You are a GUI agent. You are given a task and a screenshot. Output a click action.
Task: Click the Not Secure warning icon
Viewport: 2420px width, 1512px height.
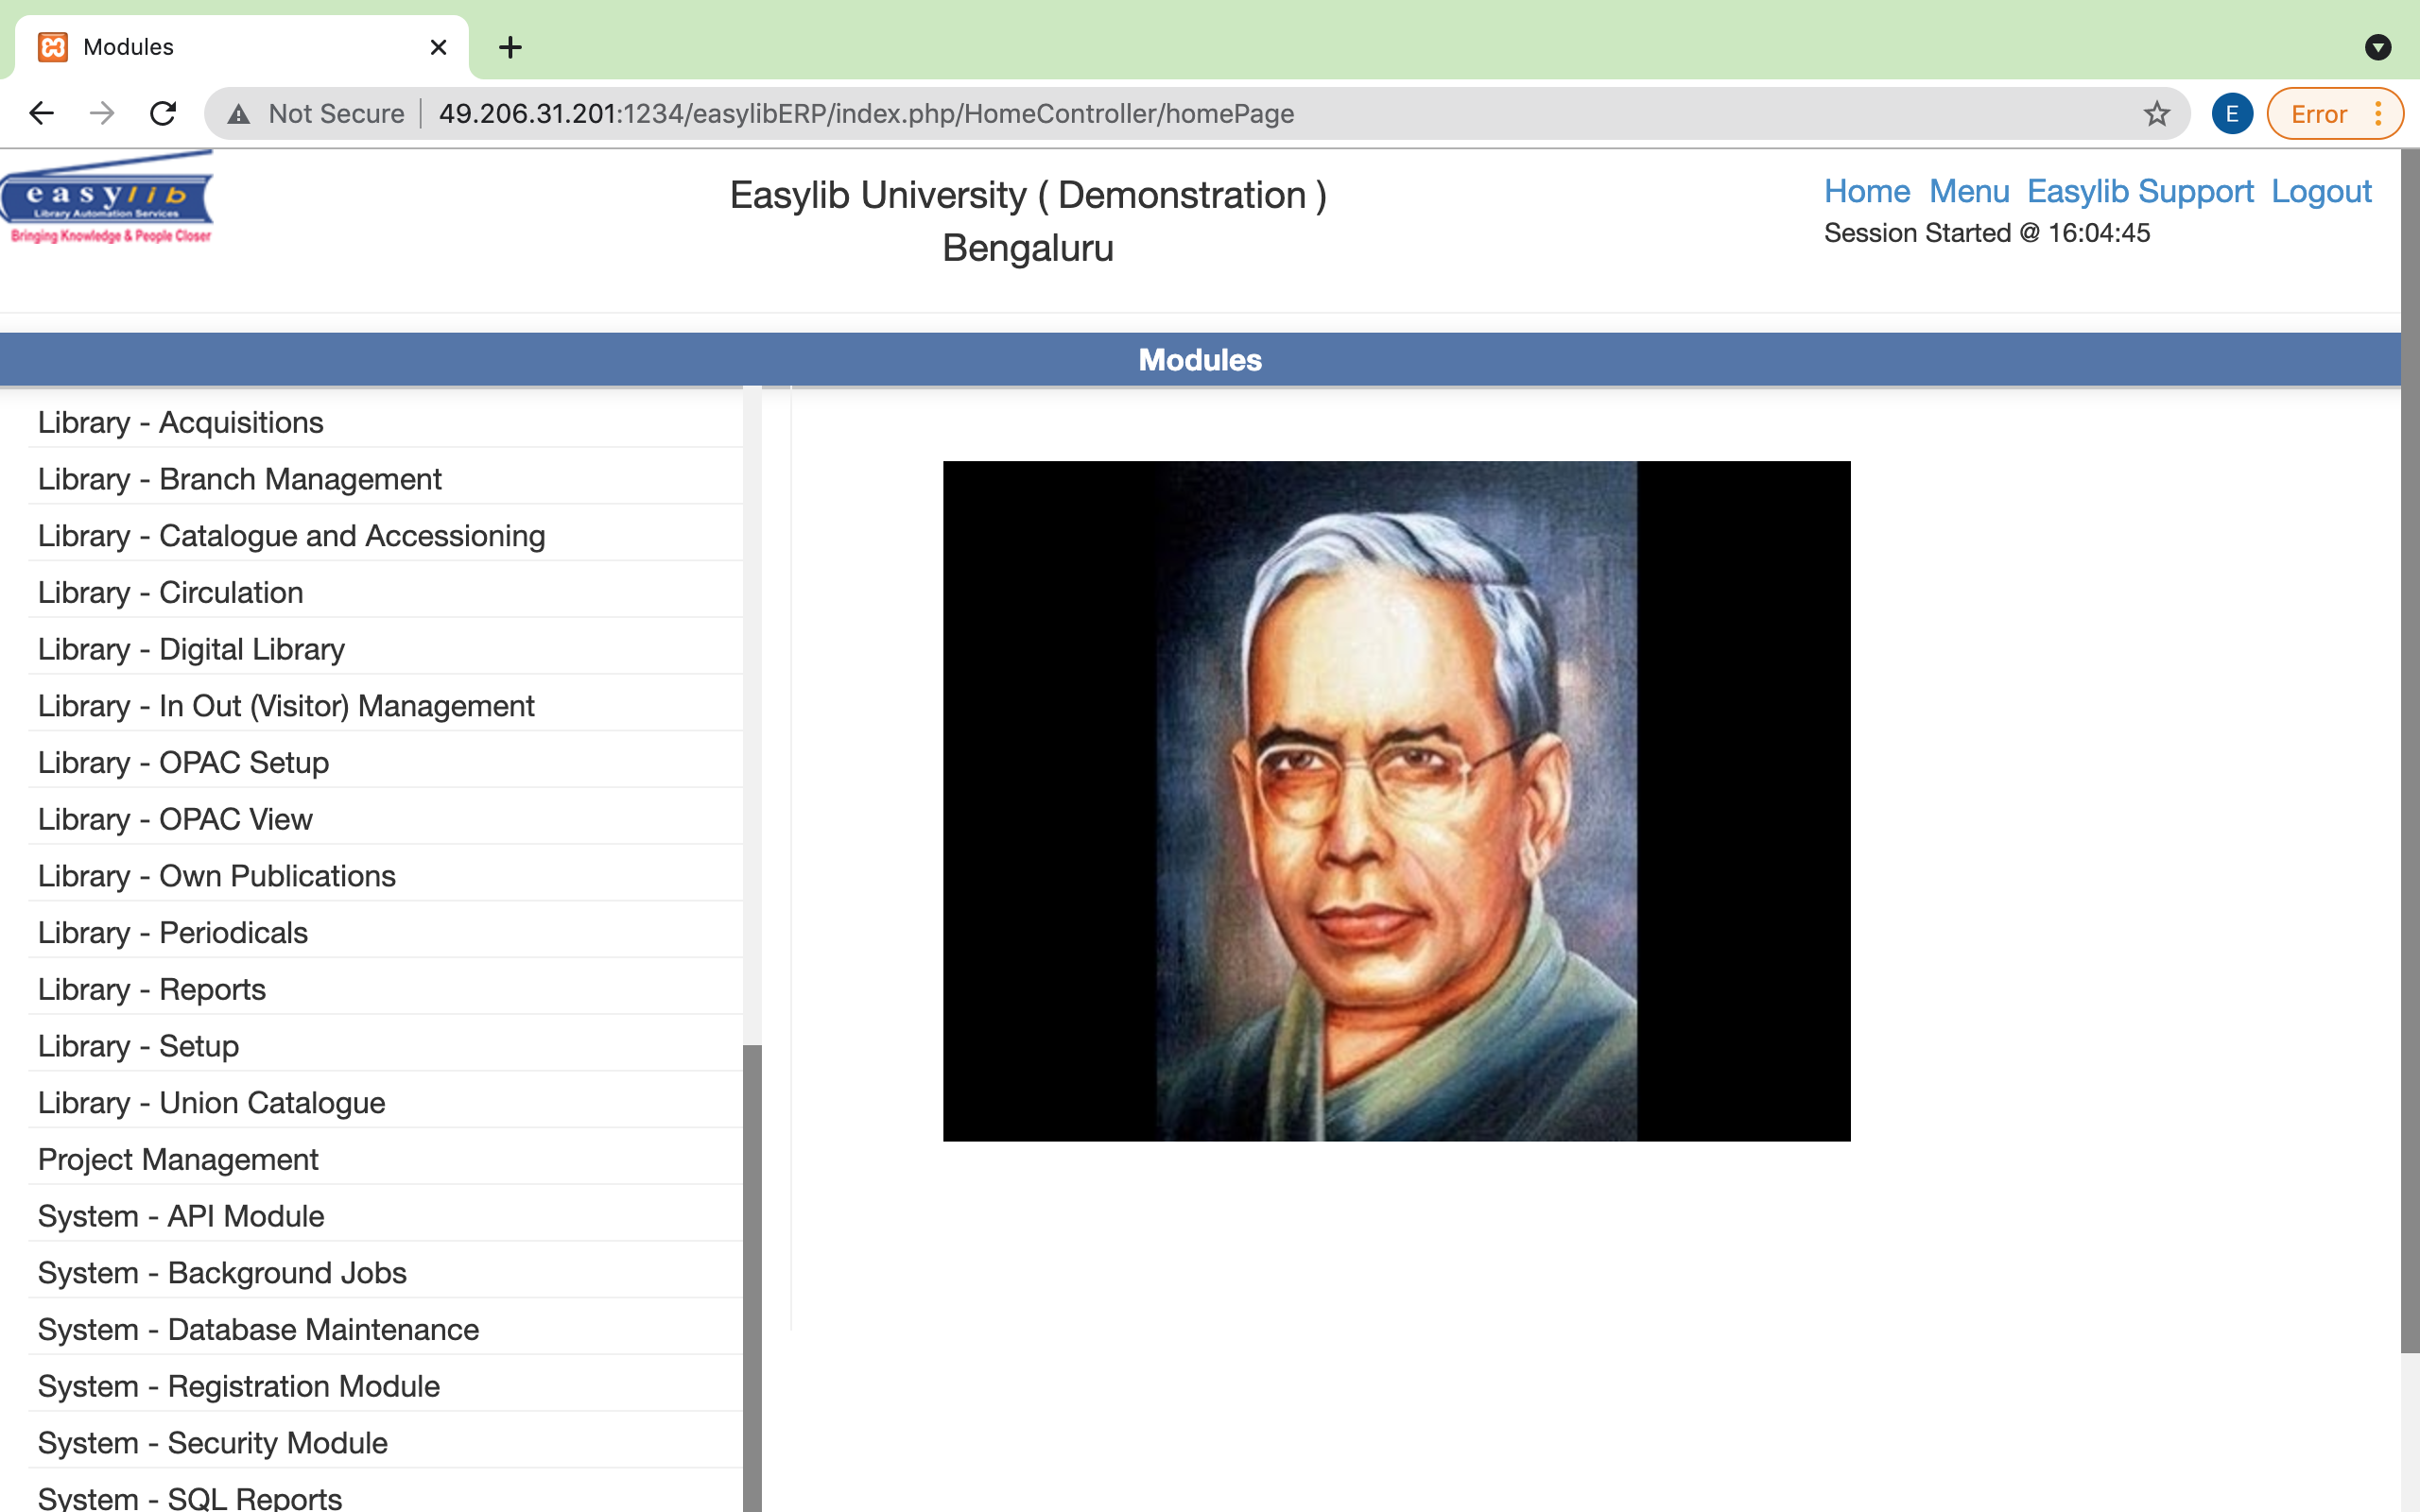pos(238,113)
